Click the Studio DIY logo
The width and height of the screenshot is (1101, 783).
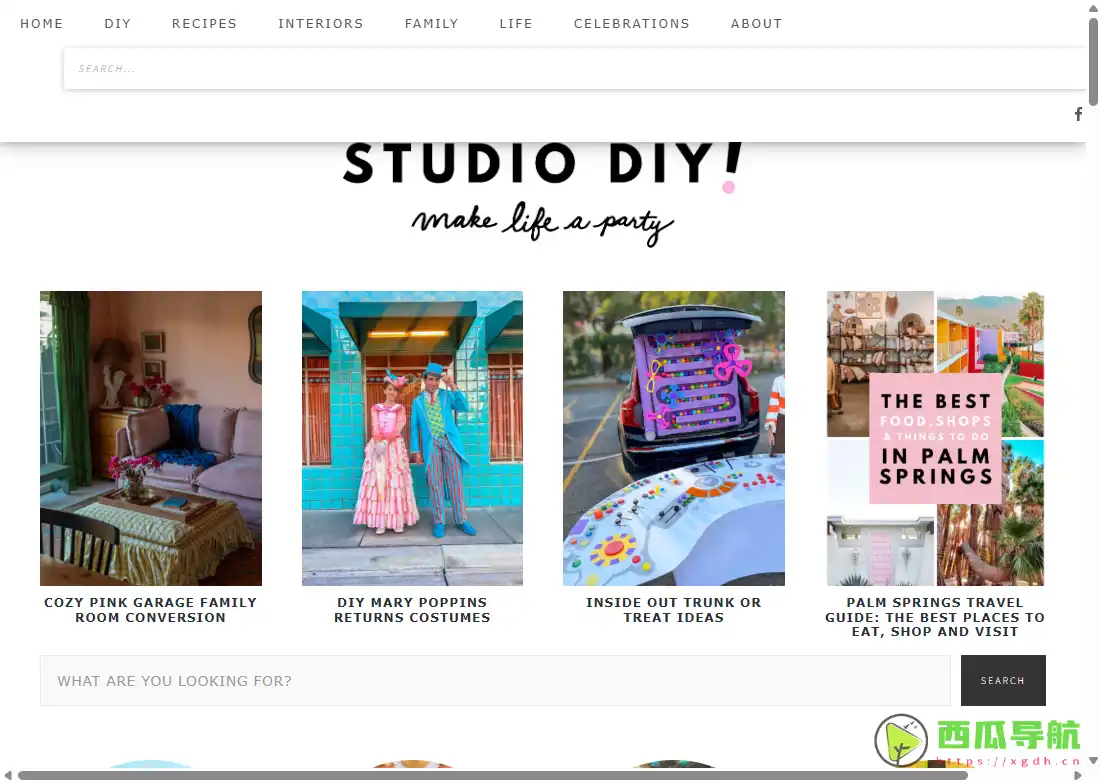point(543,192)
